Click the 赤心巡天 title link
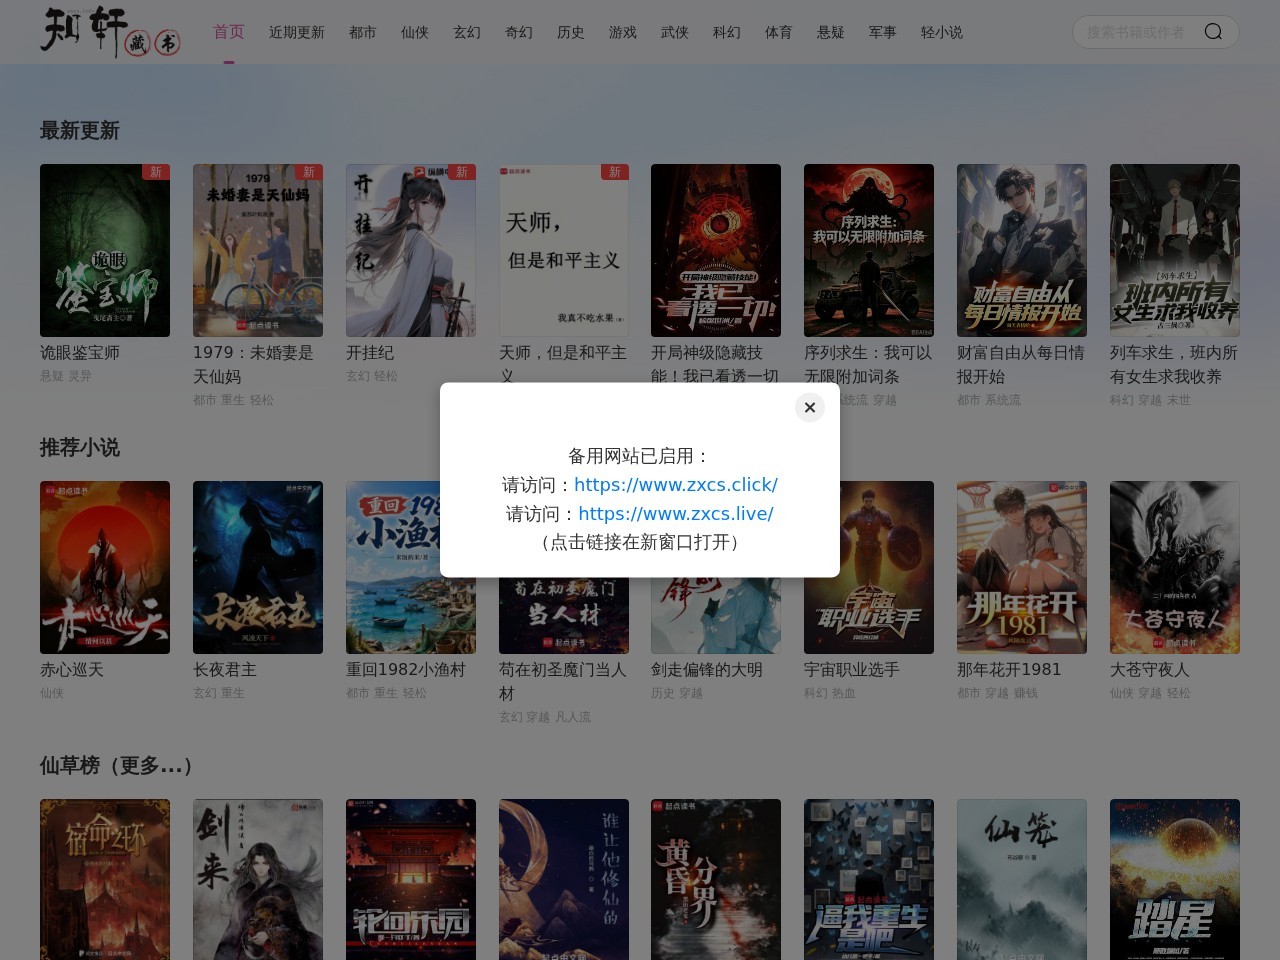The height and width of the screenshot is (960, 1280). (x=72, y=670)
